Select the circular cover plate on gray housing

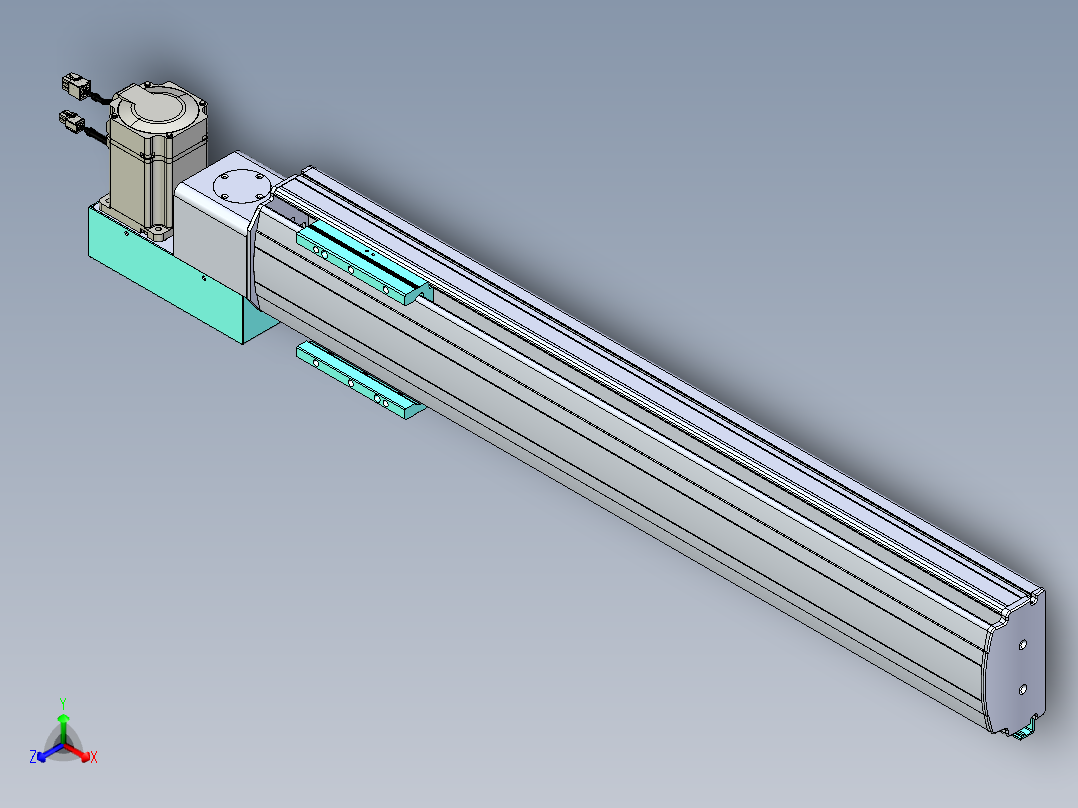click(x=240, y=186)
